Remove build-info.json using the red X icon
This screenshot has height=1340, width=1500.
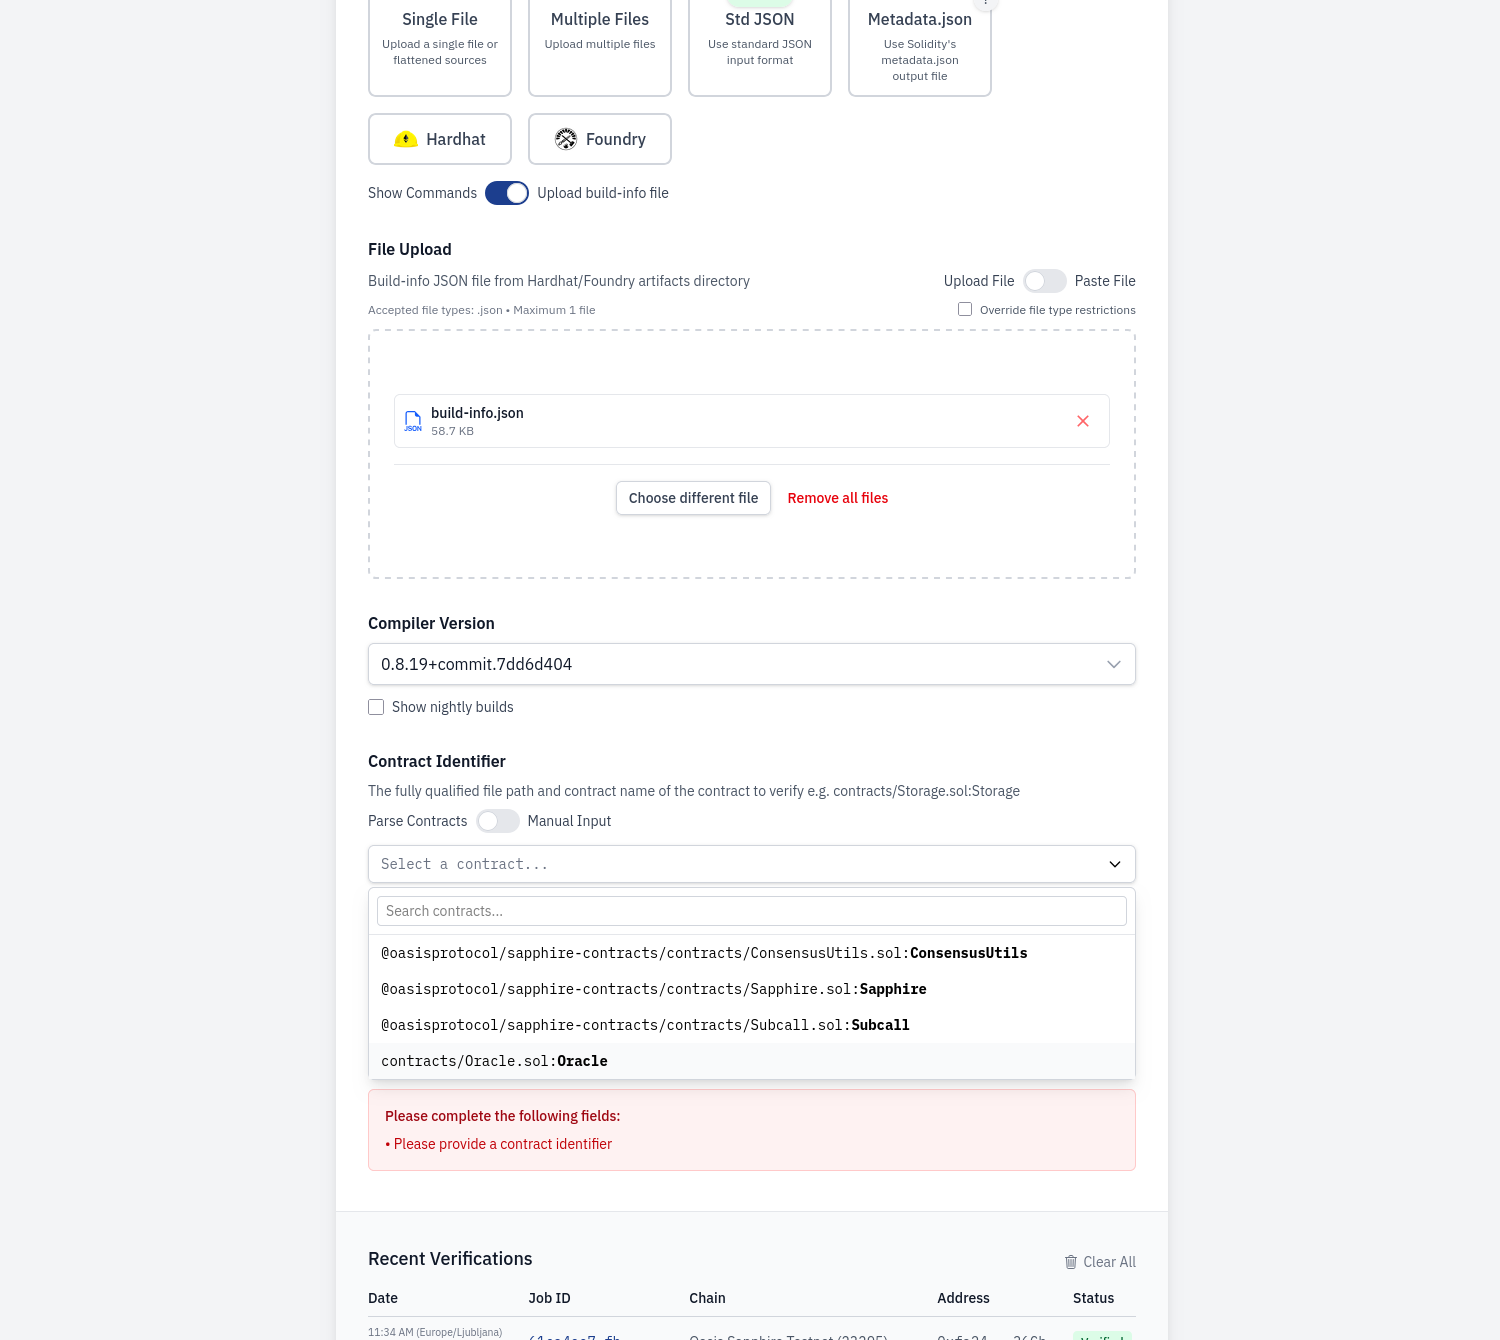click(x=1083, y=421)
